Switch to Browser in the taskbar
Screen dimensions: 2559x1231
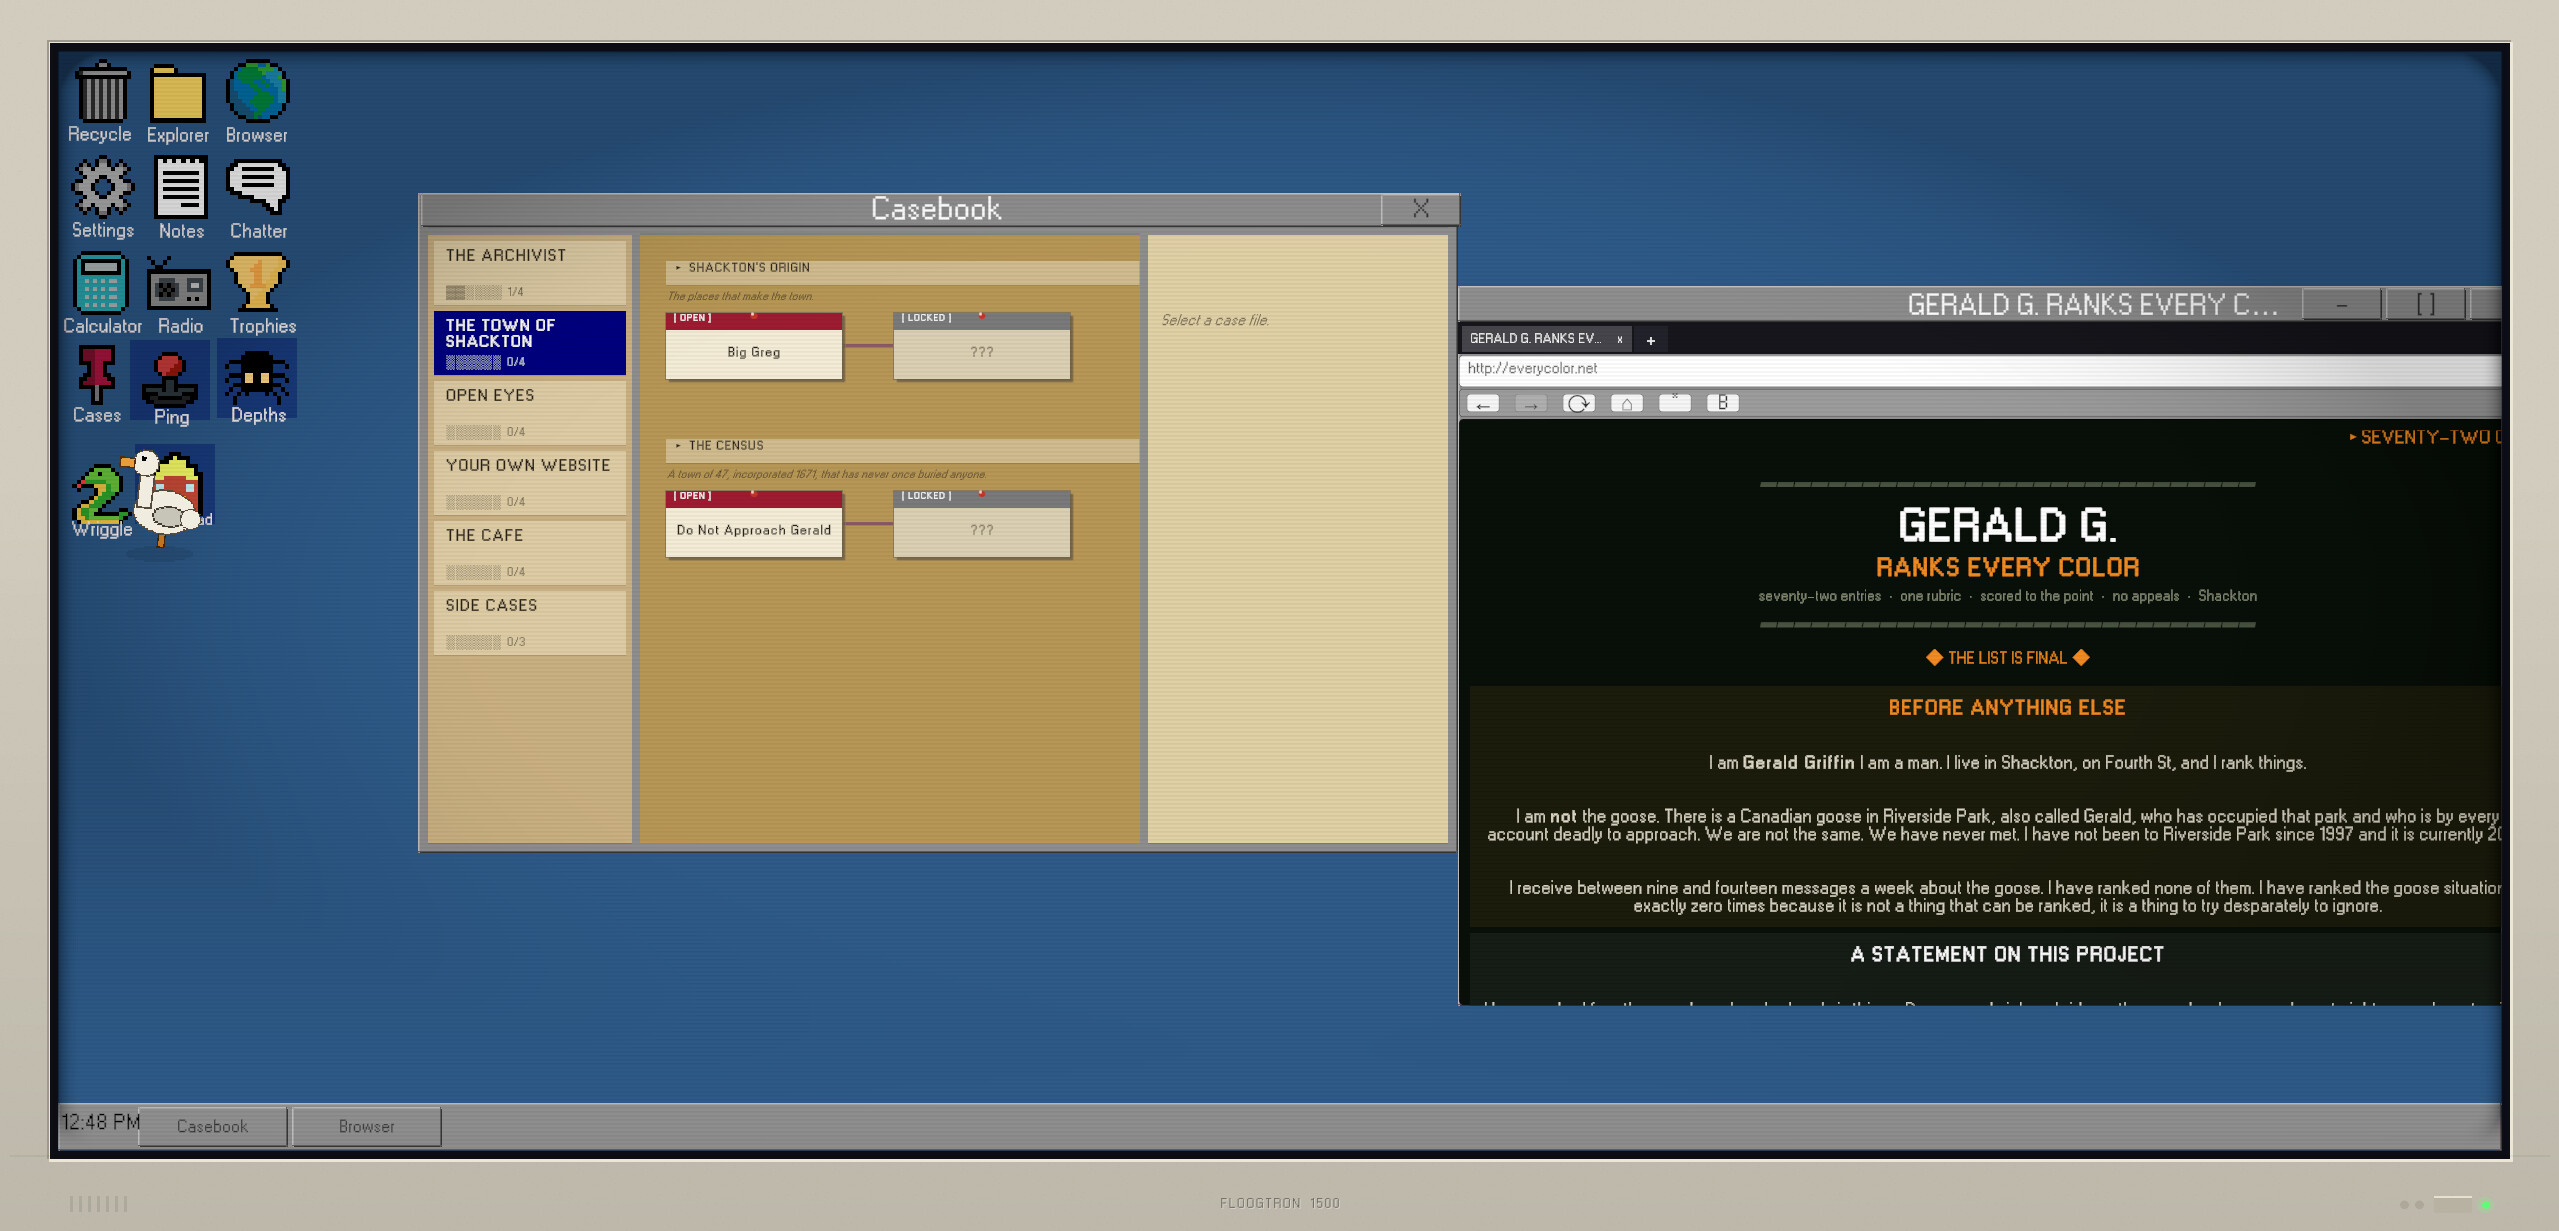[x=367, y=1126]
